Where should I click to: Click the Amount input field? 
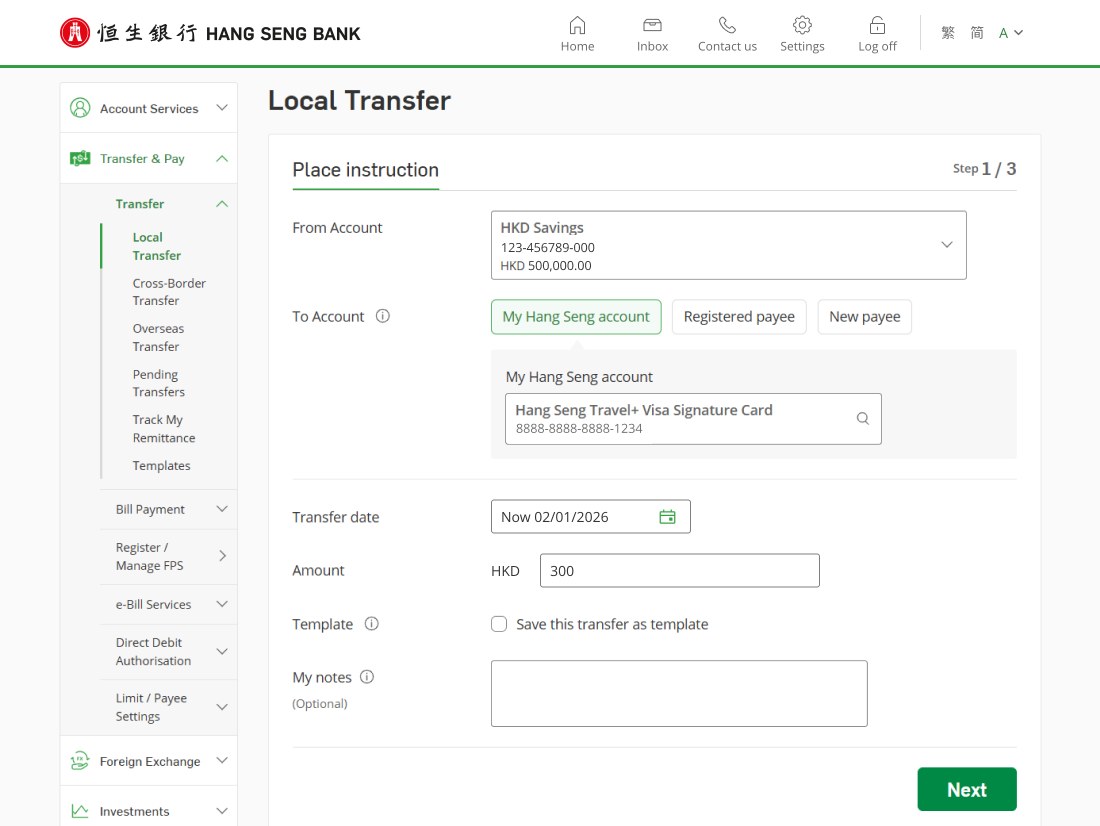[x=679, y=570]
